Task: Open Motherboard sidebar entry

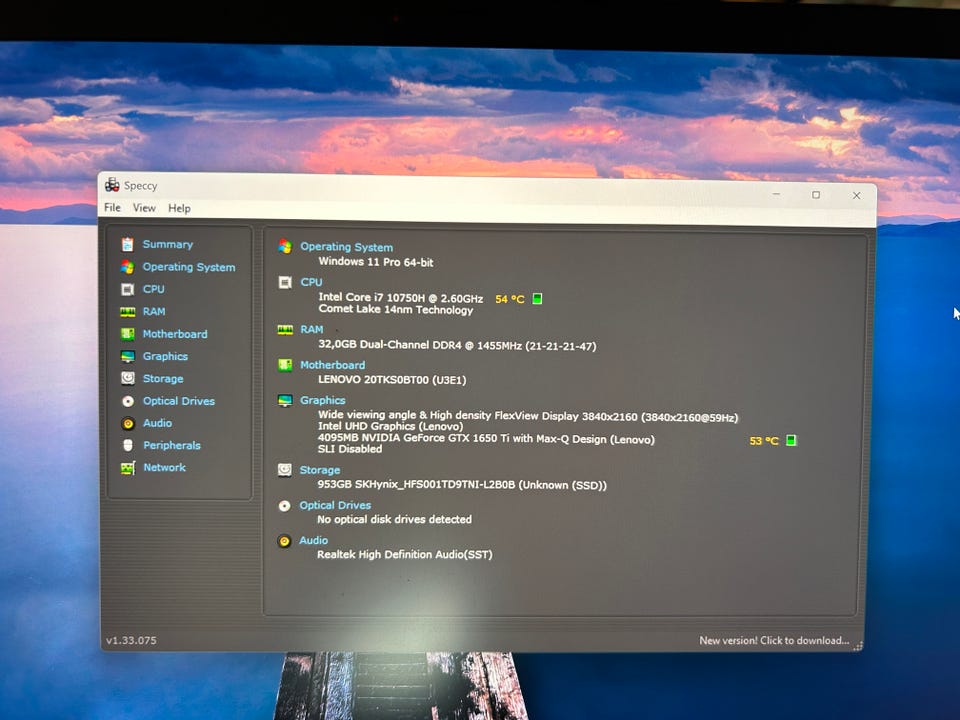Action: point(175,334)
